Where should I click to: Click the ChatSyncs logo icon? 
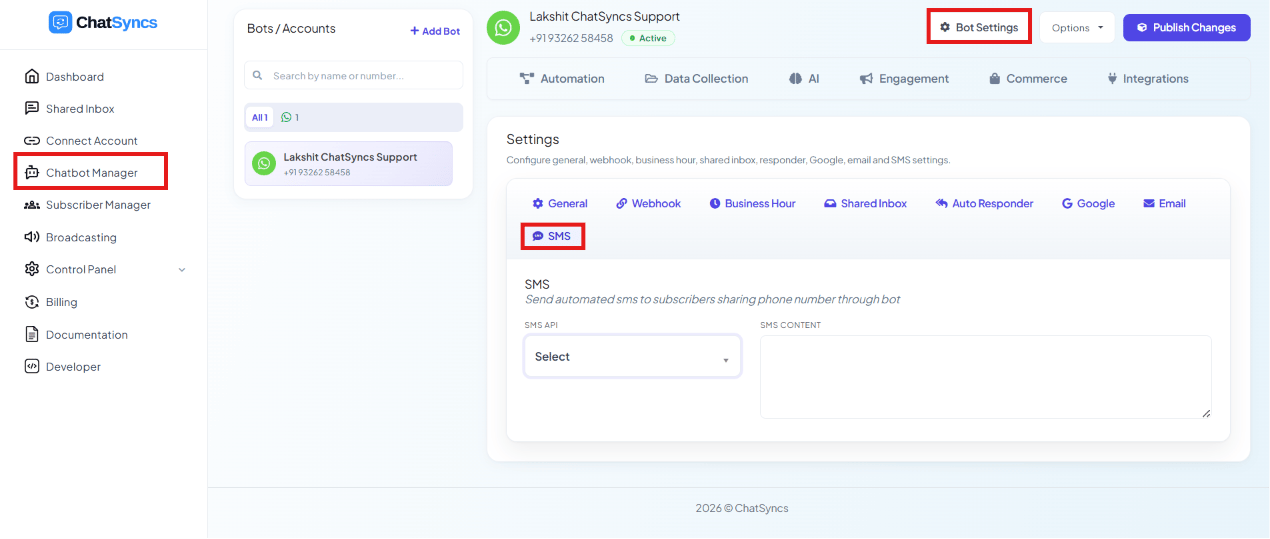[x=60, y=22]
